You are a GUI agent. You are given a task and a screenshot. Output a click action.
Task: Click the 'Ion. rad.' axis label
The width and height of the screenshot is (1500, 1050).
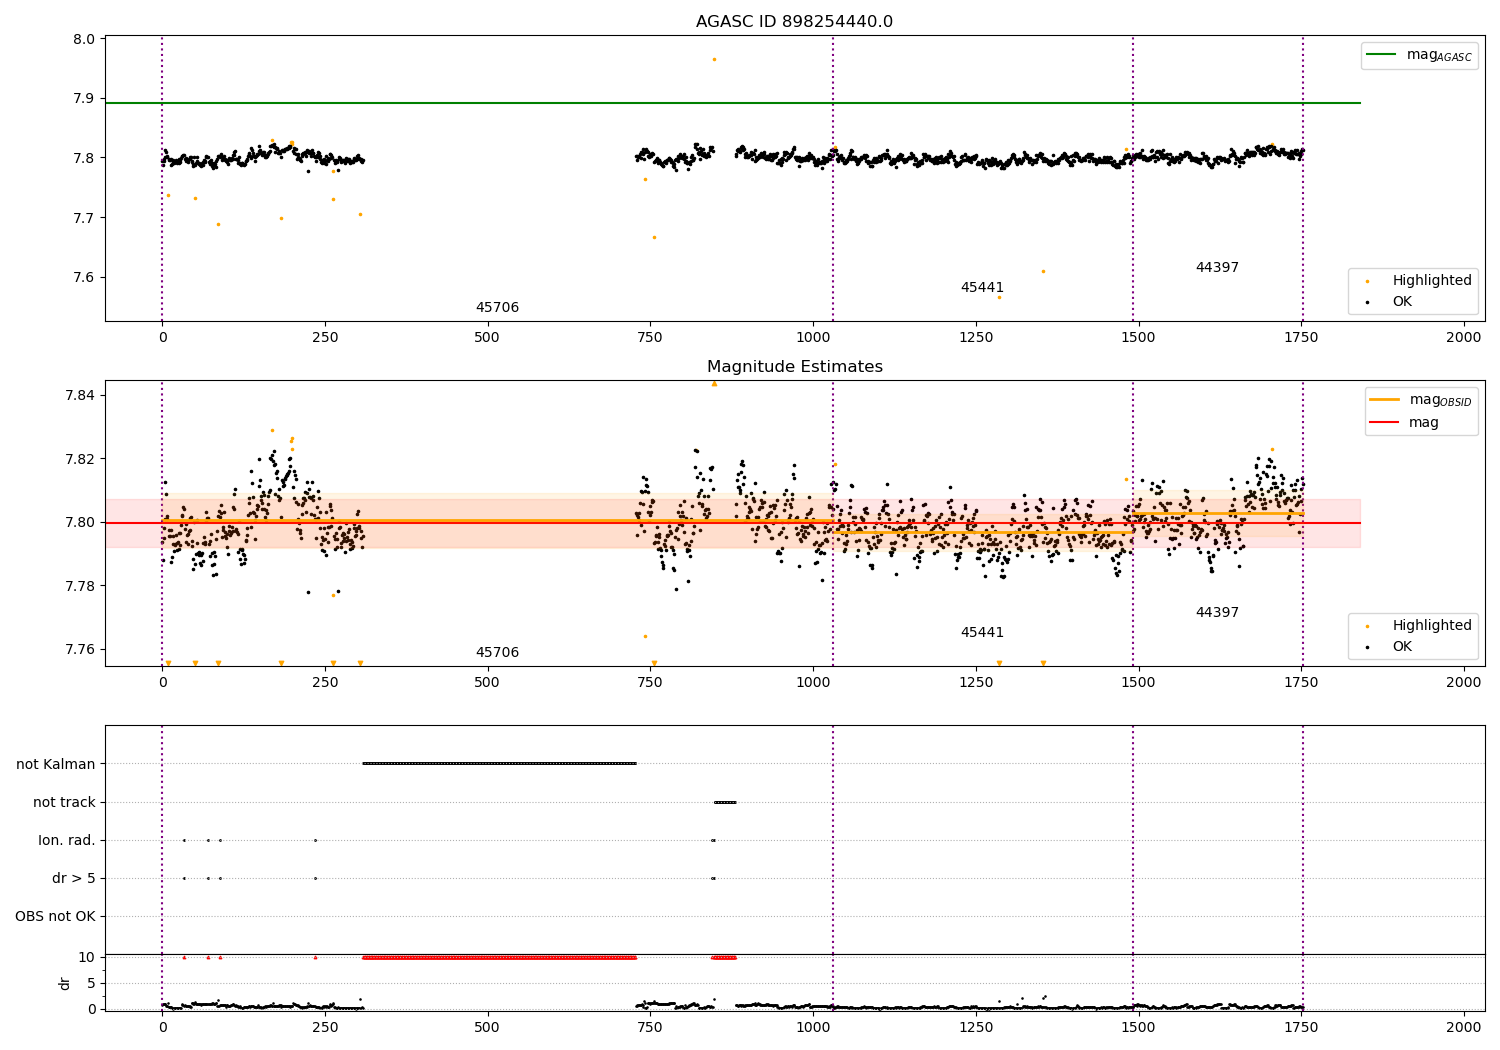[x=67, y=840]
